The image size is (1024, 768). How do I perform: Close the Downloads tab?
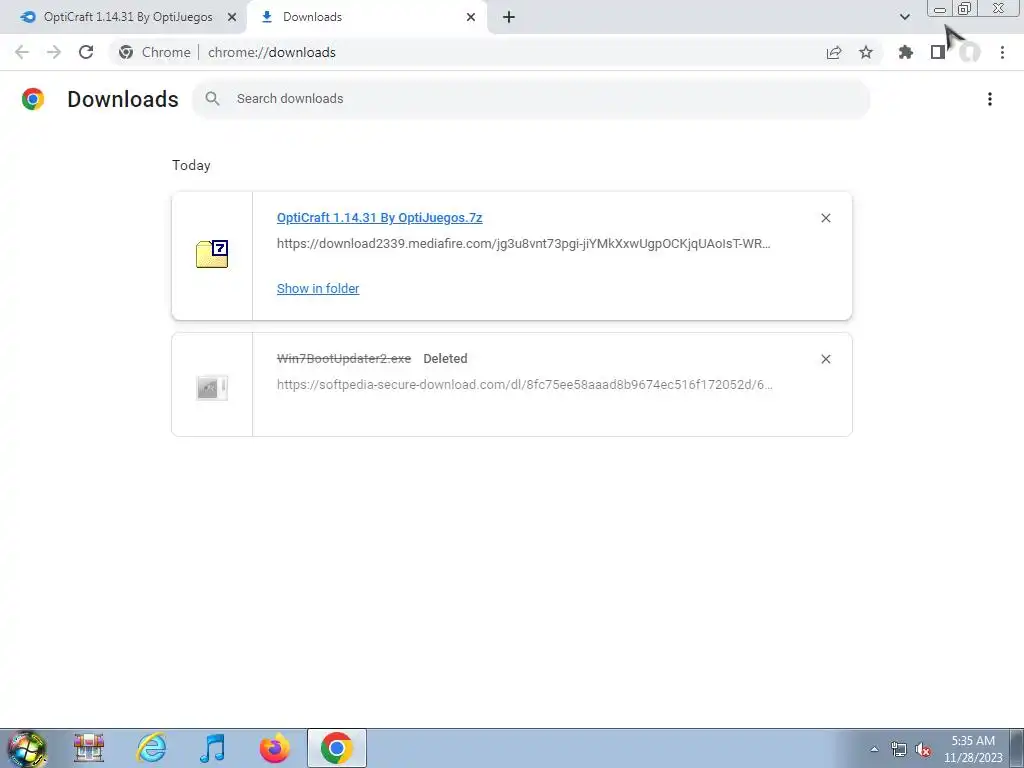pyautogui.click(x=471, y=18)
